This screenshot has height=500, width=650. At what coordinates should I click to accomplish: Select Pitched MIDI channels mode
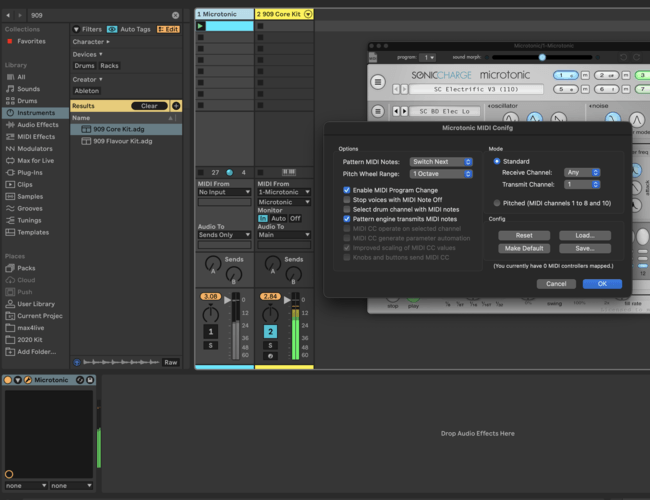(x=497, y=203)
